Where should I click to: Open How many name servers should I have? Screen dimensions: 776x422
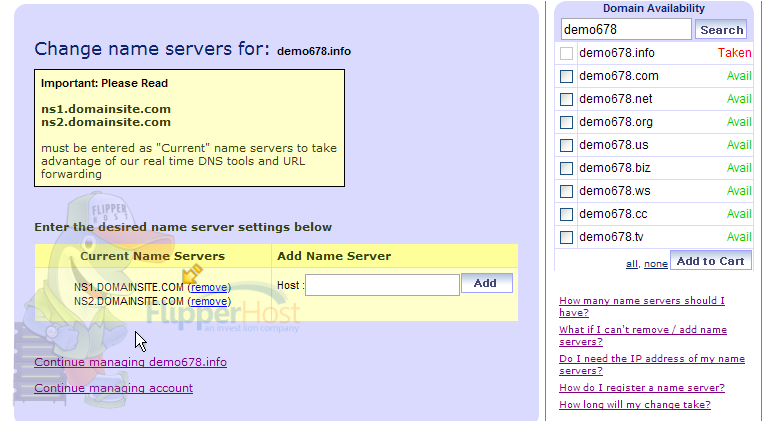642,306
